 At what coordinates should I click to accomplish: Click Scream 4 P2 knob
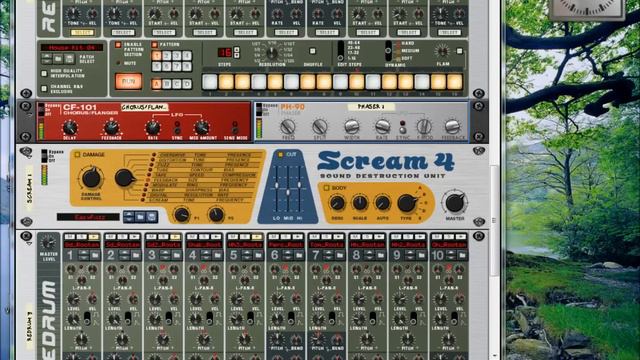(216, 214)
